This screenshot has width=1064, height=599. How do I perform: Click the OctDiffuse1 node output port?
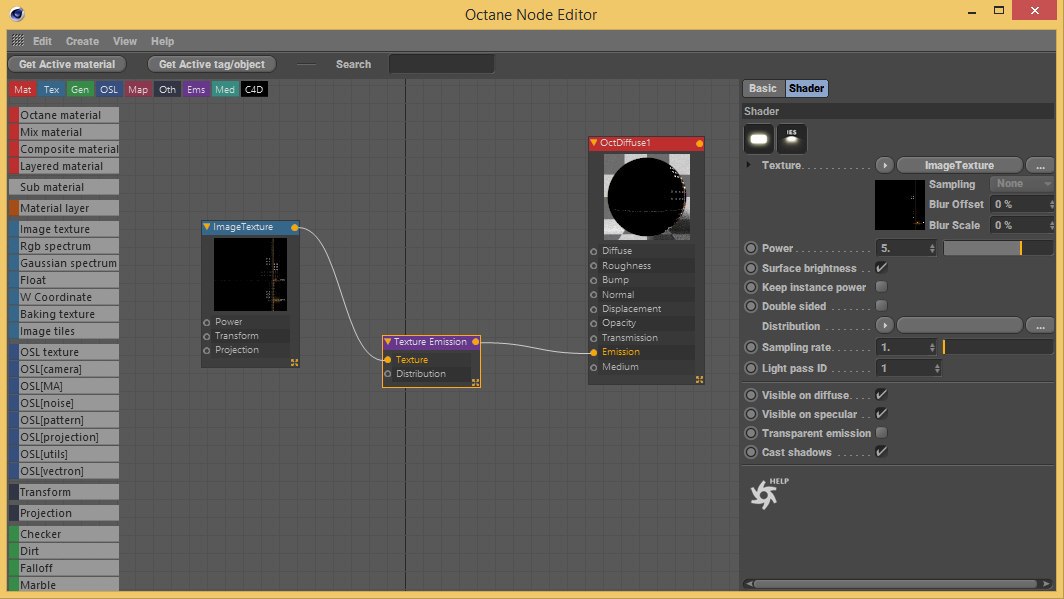[699, 143]
